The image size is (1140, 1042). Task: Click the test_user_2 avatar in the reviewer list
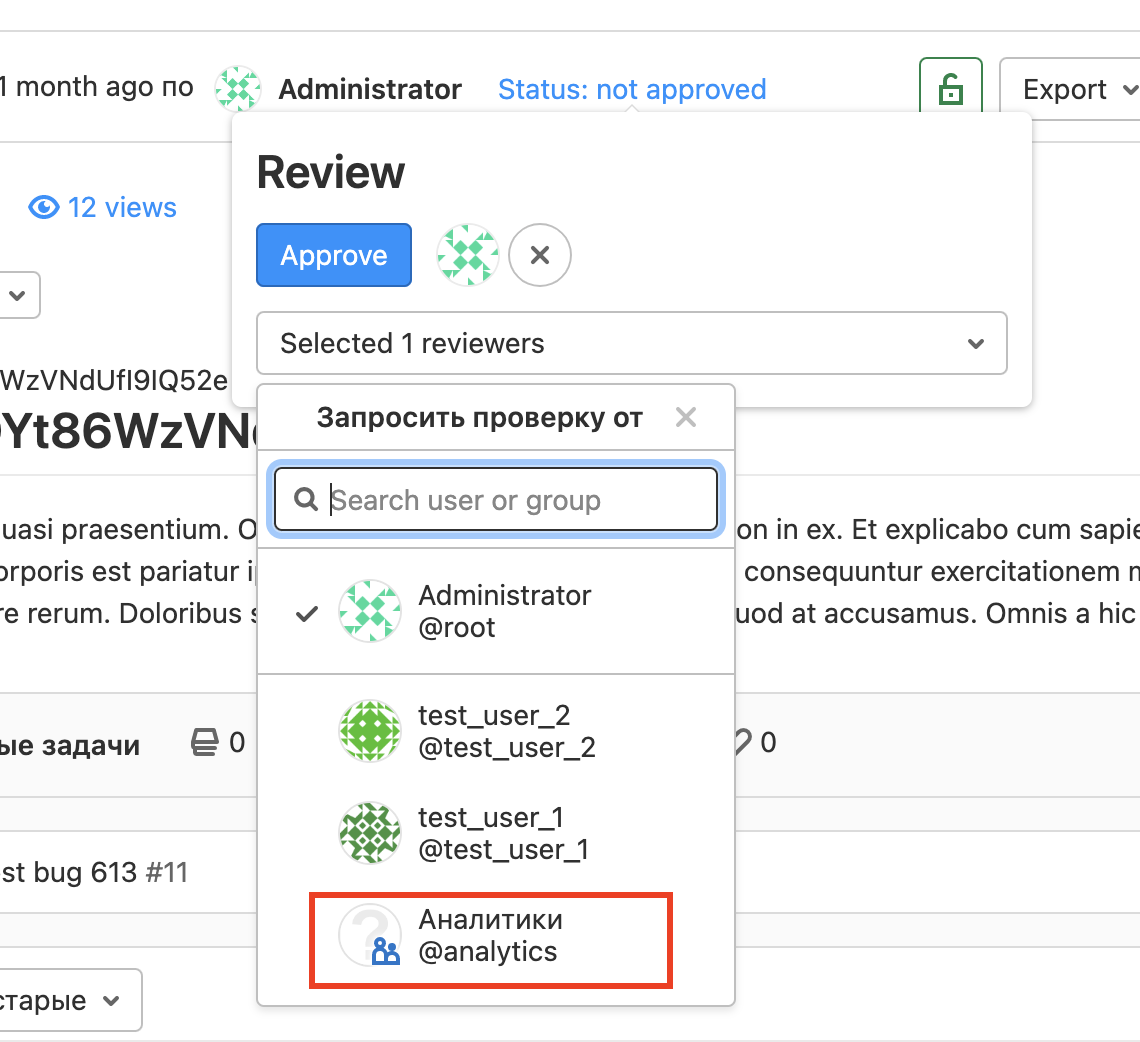click(370, 731)
